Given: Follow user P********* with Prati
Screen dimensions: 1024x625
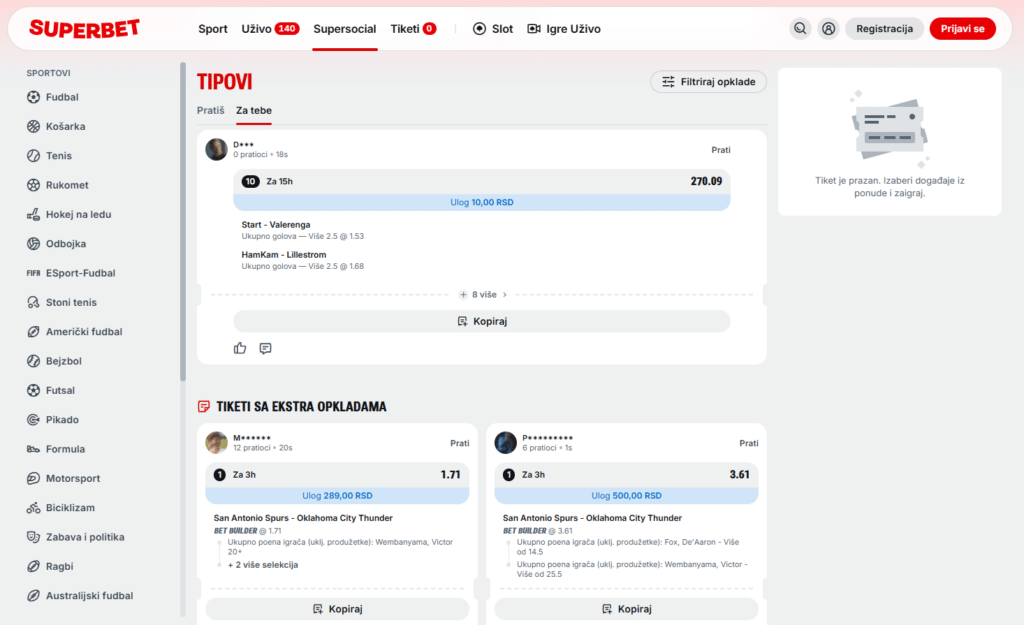Looking at the screenshot, I should 748,443.
